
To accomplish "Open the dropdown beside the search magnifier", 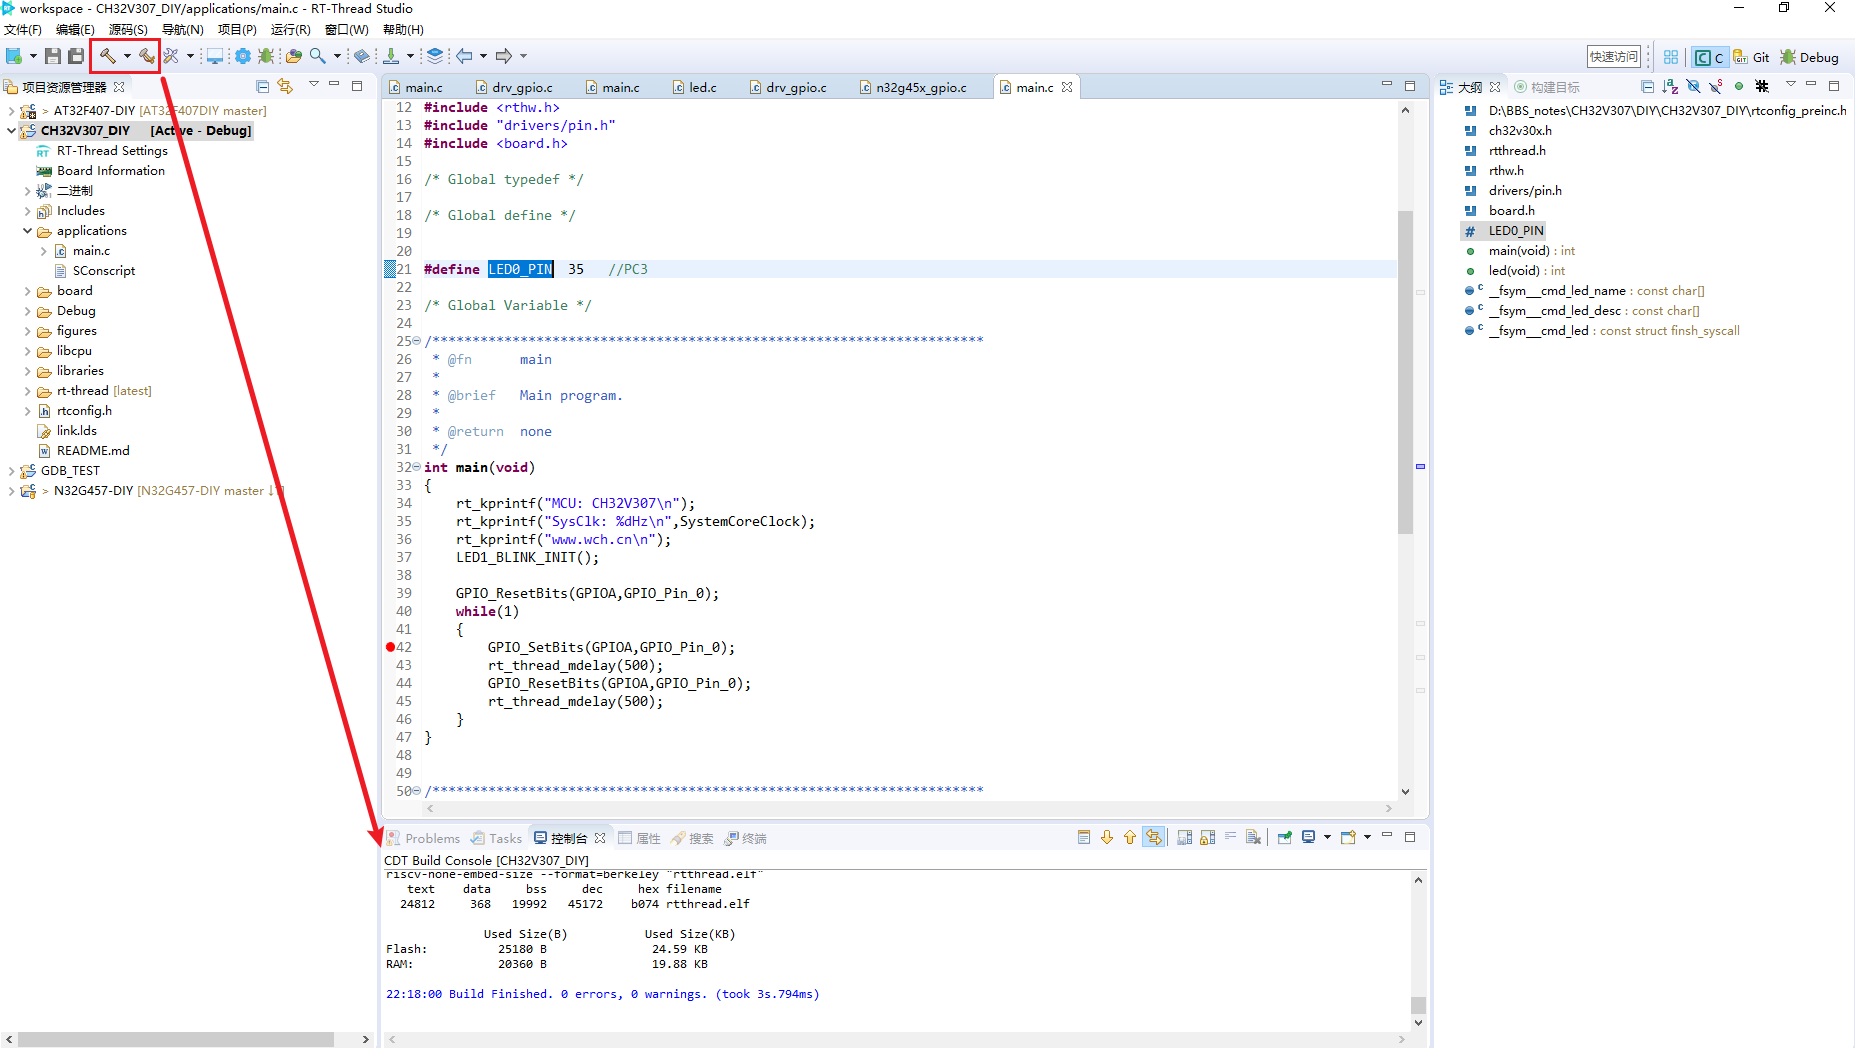I will click(337, 56).
